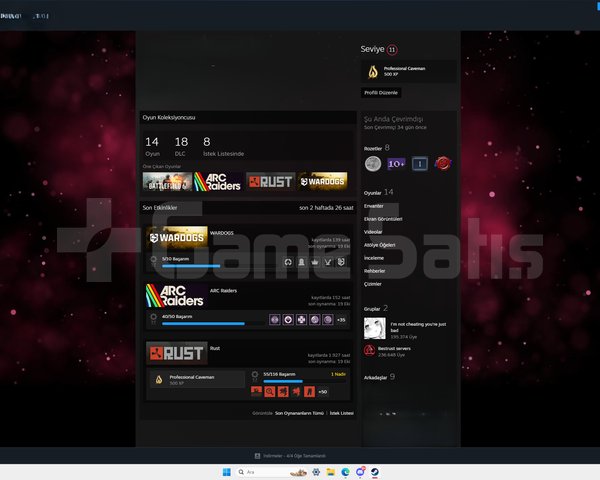Open the Wardogs crown achievement icon
600x480 pixels.
coord(315,262)
